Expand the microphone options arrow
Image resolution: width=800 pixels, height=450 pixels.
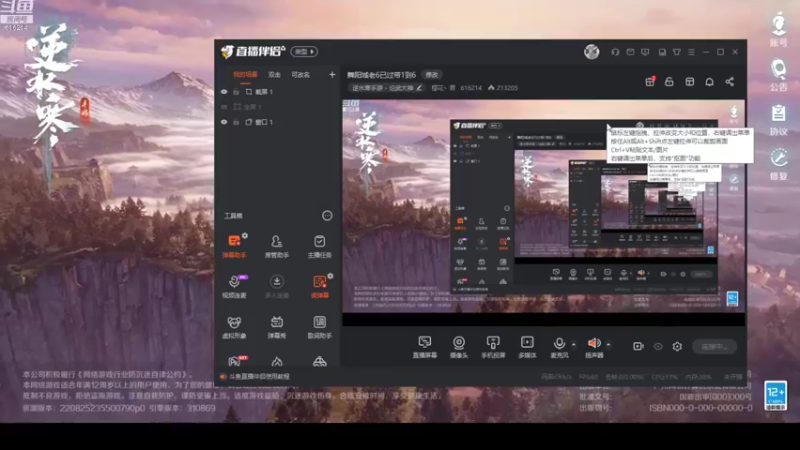point(573,344)
